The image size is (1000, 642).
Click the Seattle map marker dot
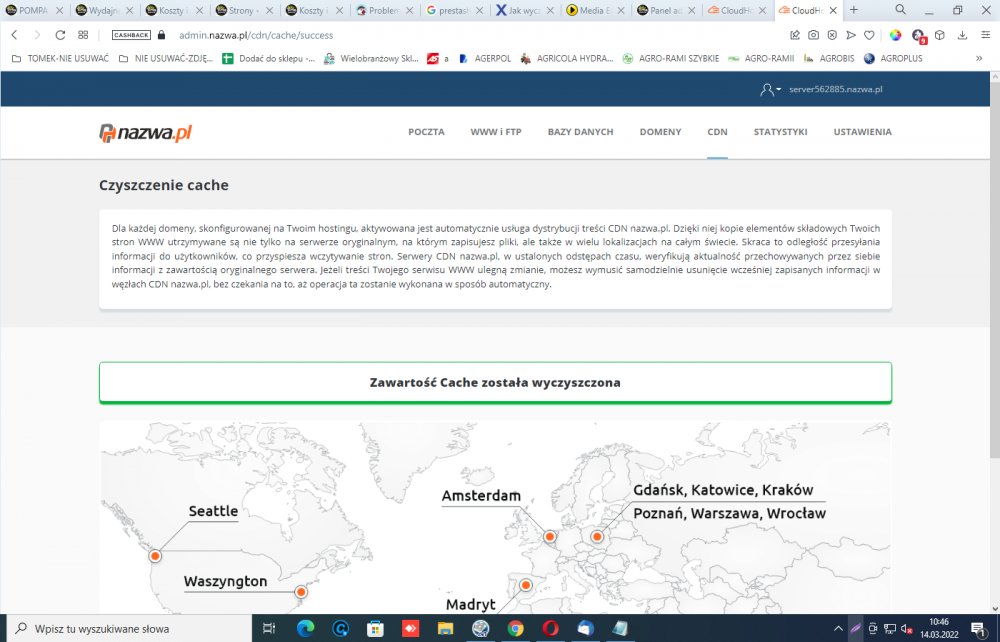(x=155, y=556)
